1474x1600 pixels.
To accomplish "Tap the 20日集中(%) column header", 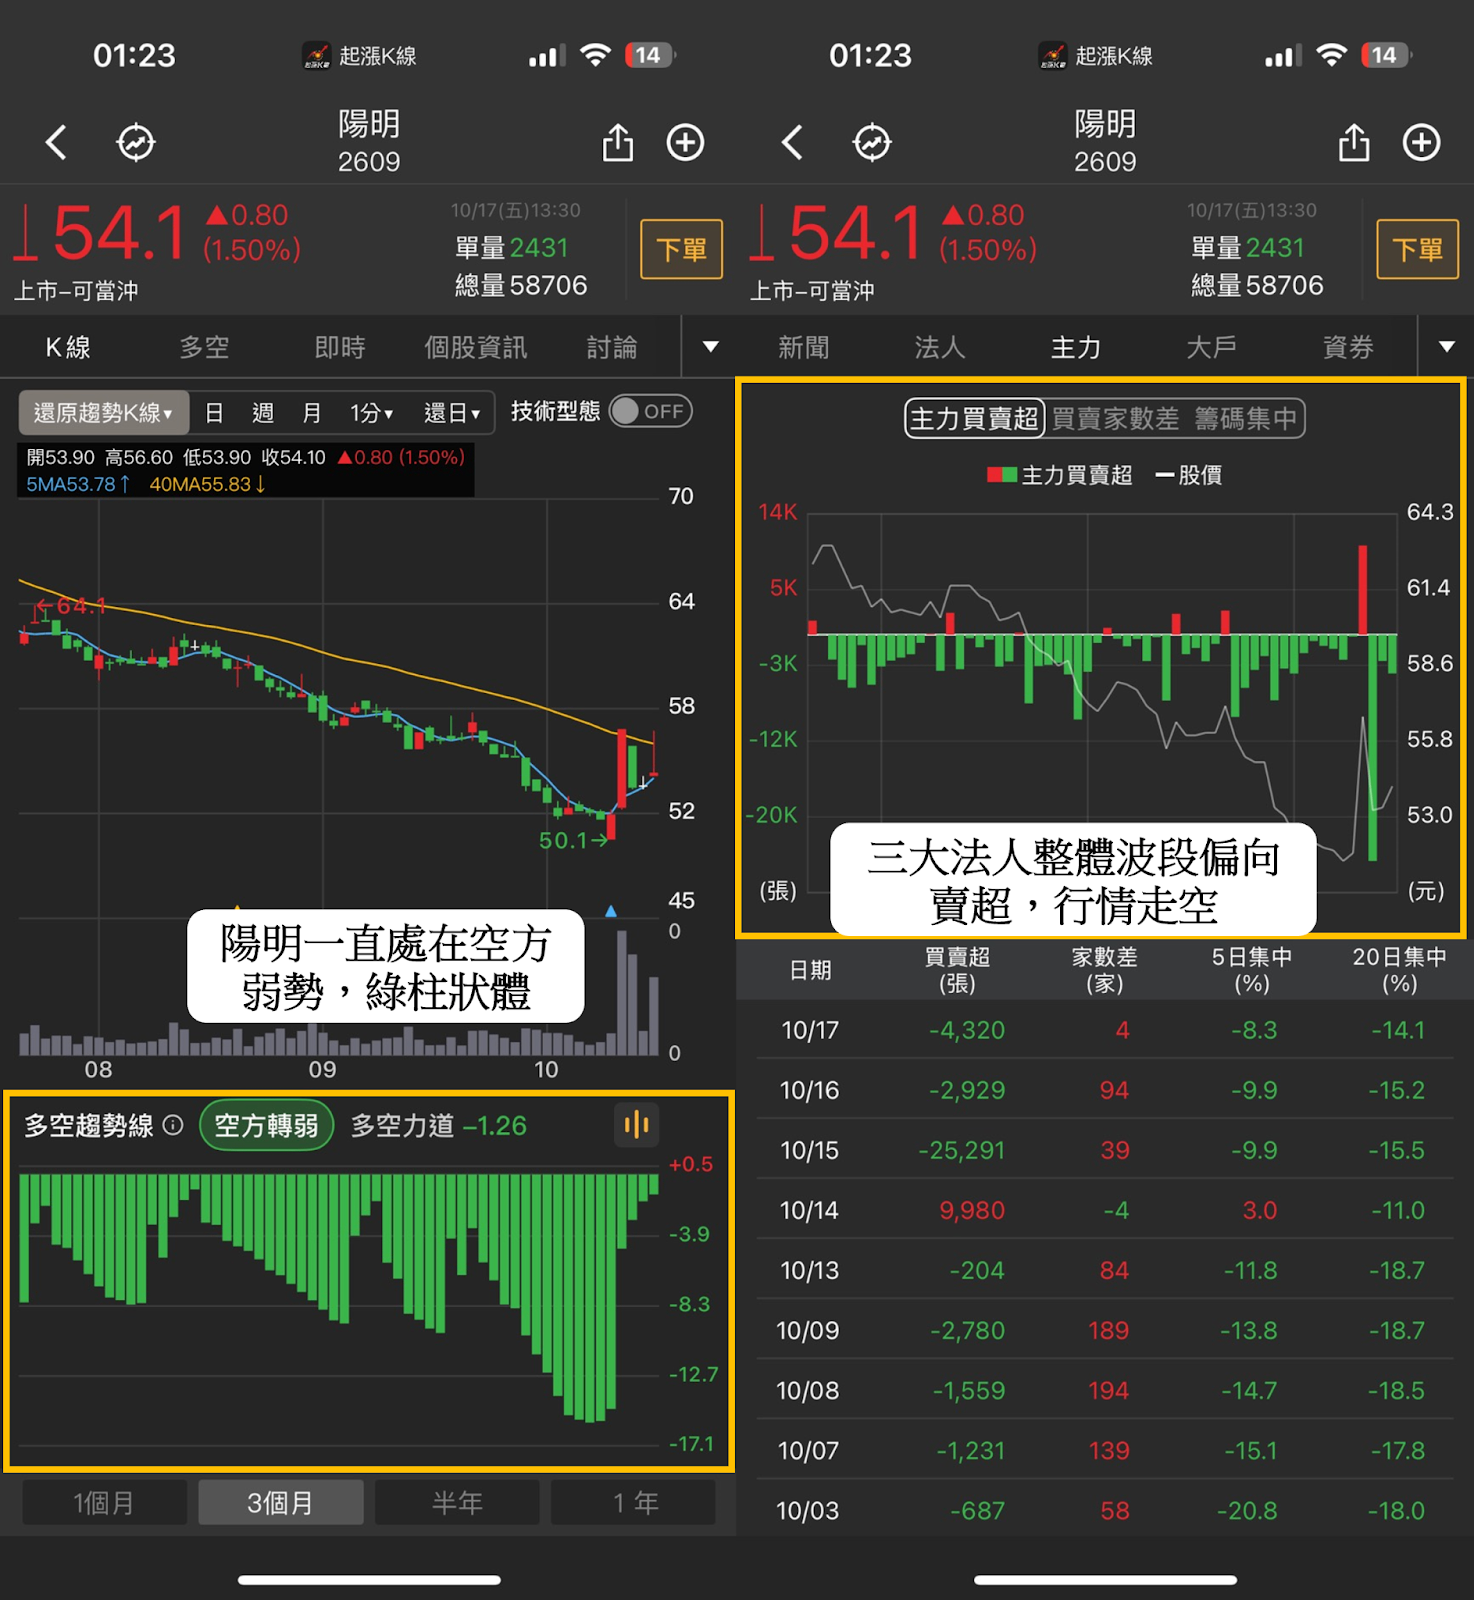I will (1400, 970).
